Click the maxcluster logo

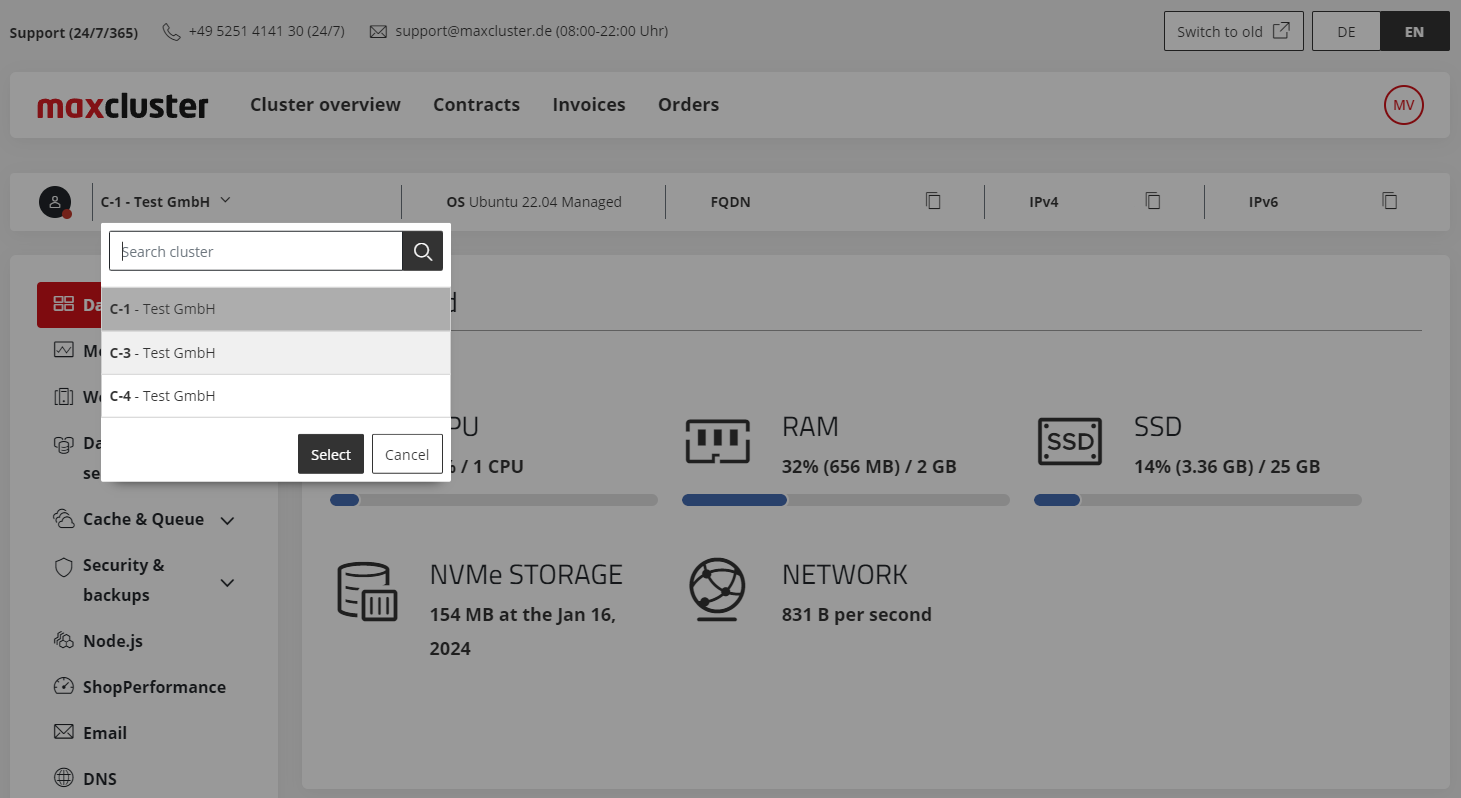click(123, 105)
